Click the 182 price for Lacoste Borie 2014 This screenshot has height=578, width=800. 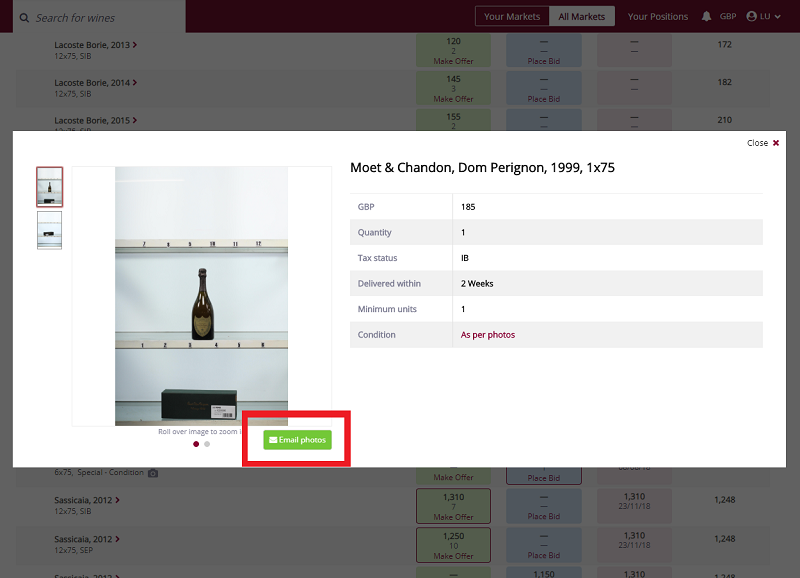point(724,82)
